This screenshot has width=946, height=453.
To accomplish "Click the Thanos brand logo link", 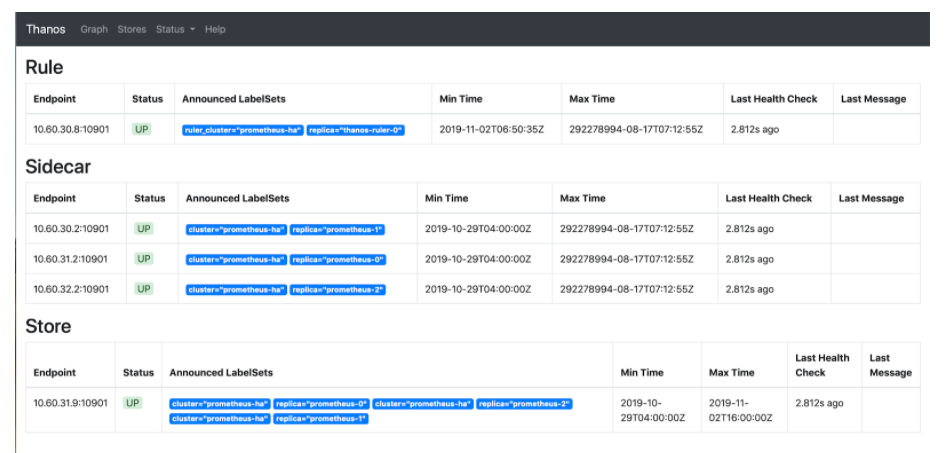I will coord(46,29).
